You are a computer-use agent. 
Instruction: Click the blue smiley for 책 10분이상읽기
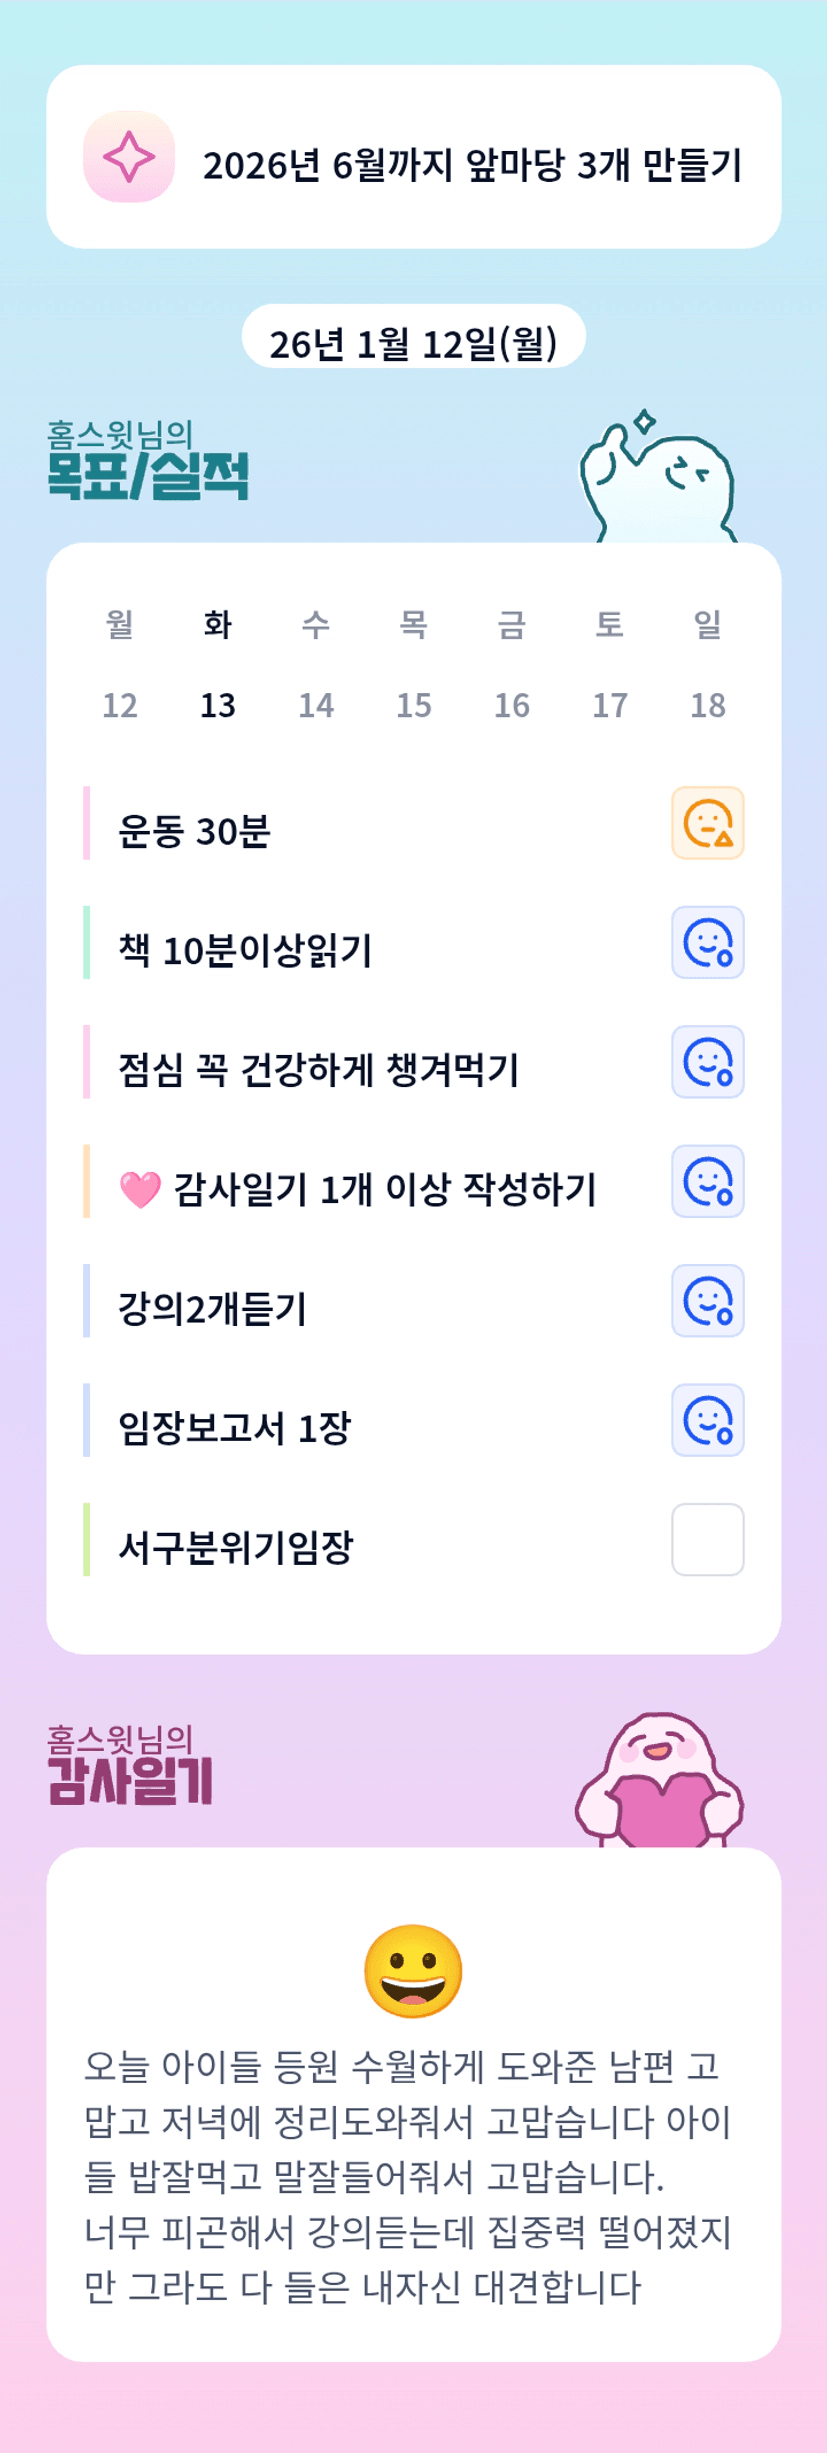click(707, 942)
